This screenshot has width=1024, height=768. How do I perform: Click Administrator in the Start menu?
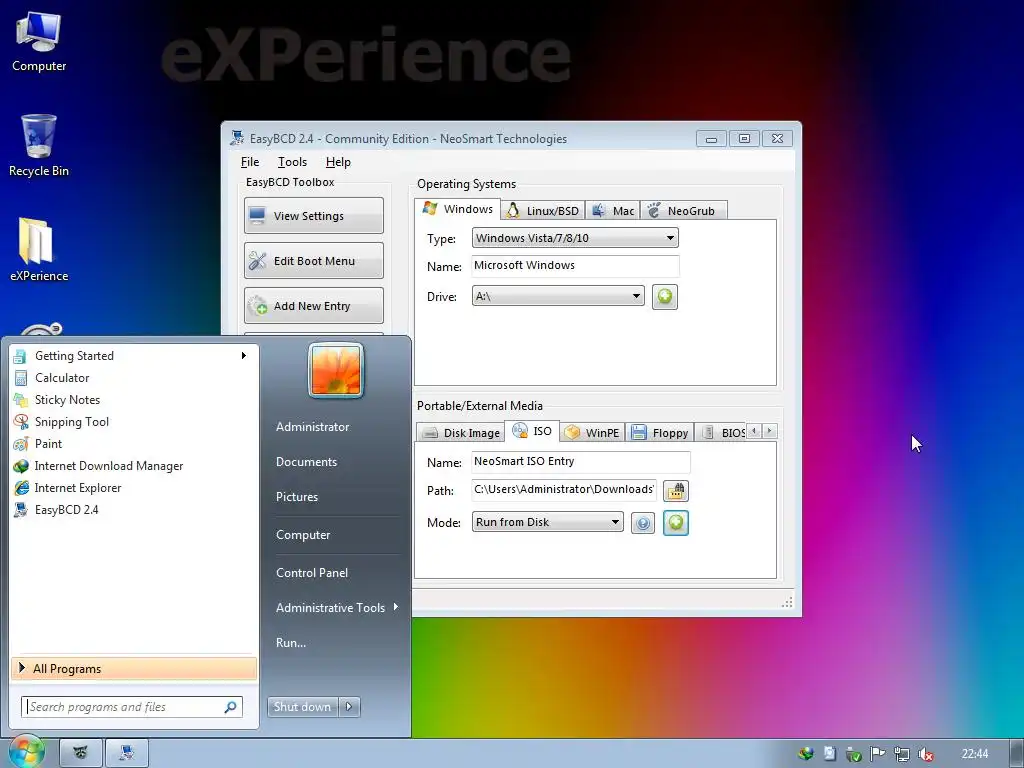tap(312, 426)
